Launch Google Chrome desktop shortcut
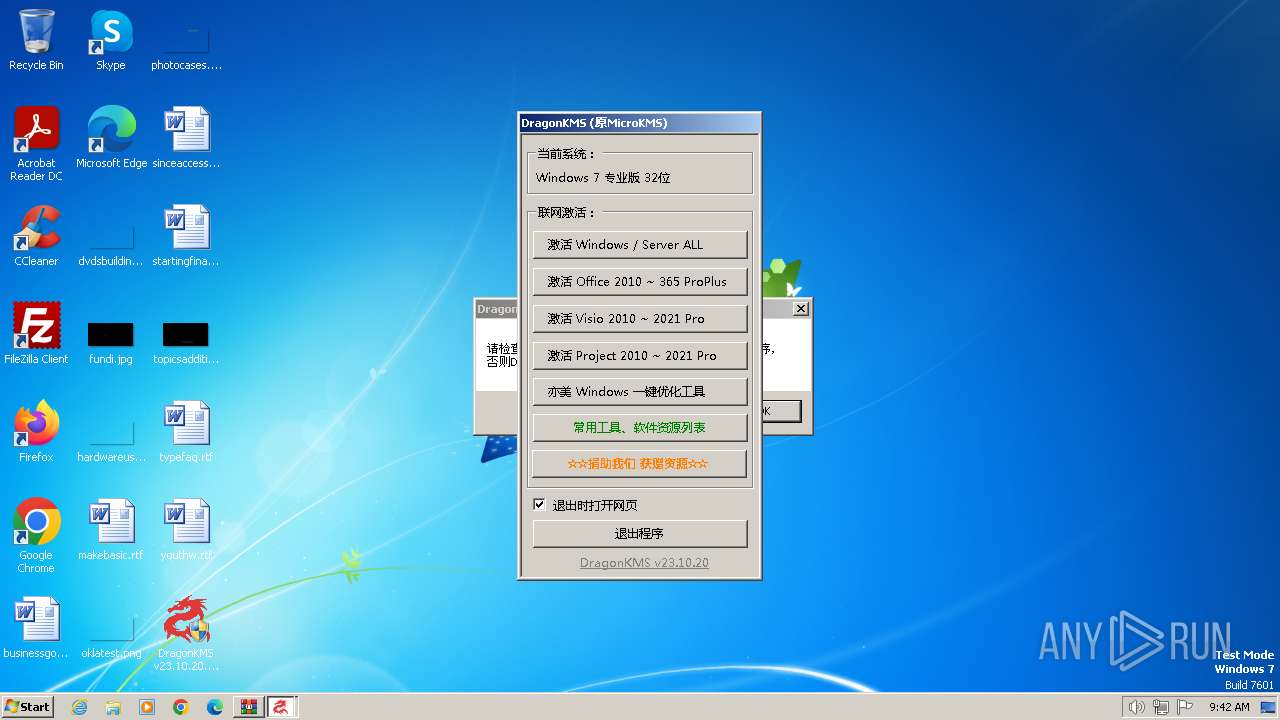1280x720 pixels. coord(36,536)
